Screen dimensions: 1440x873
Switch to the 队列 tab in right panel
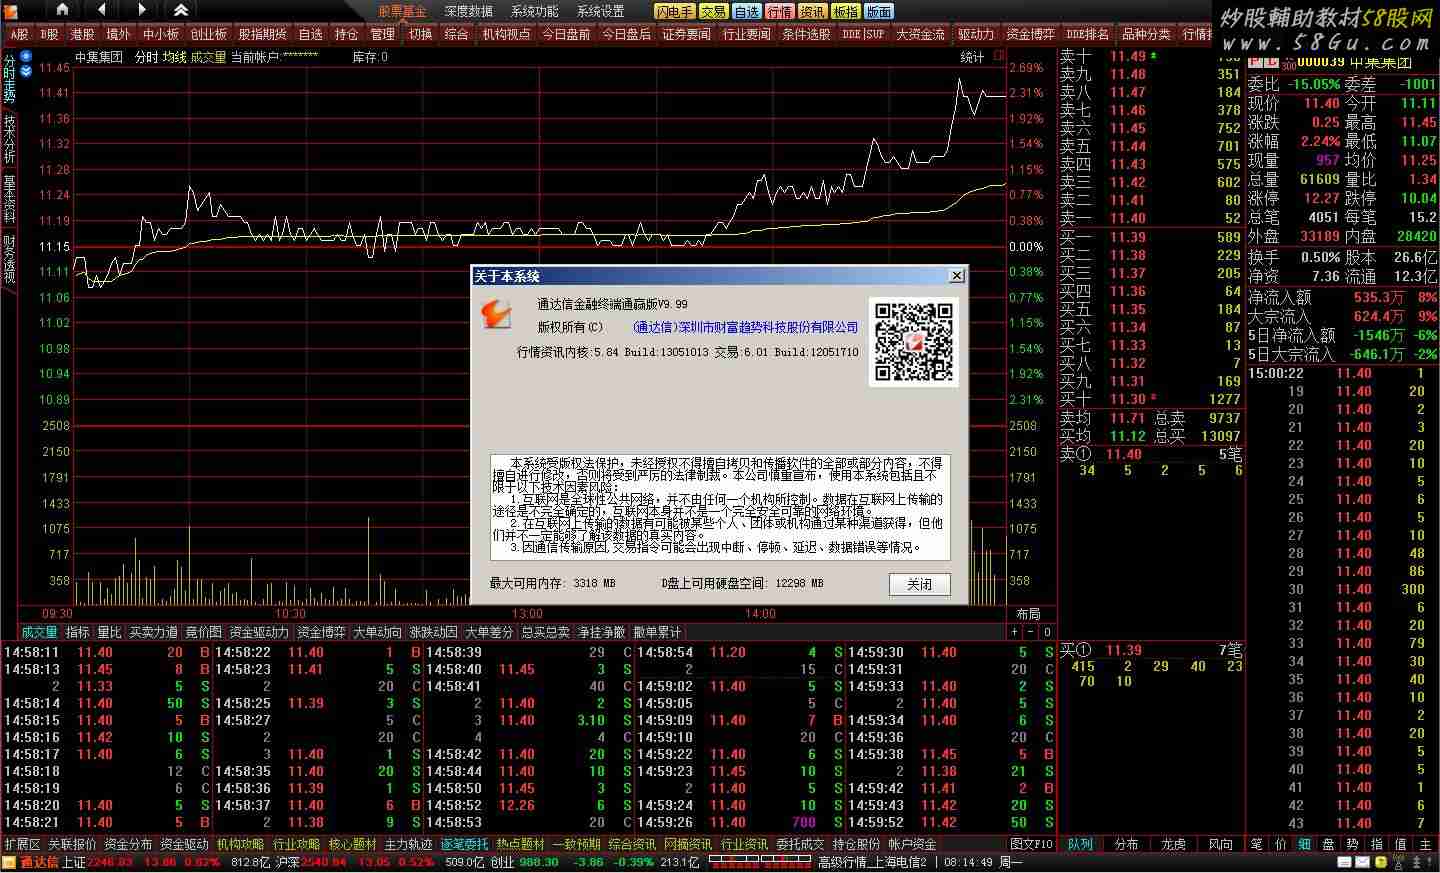[x=1080, y=844]
